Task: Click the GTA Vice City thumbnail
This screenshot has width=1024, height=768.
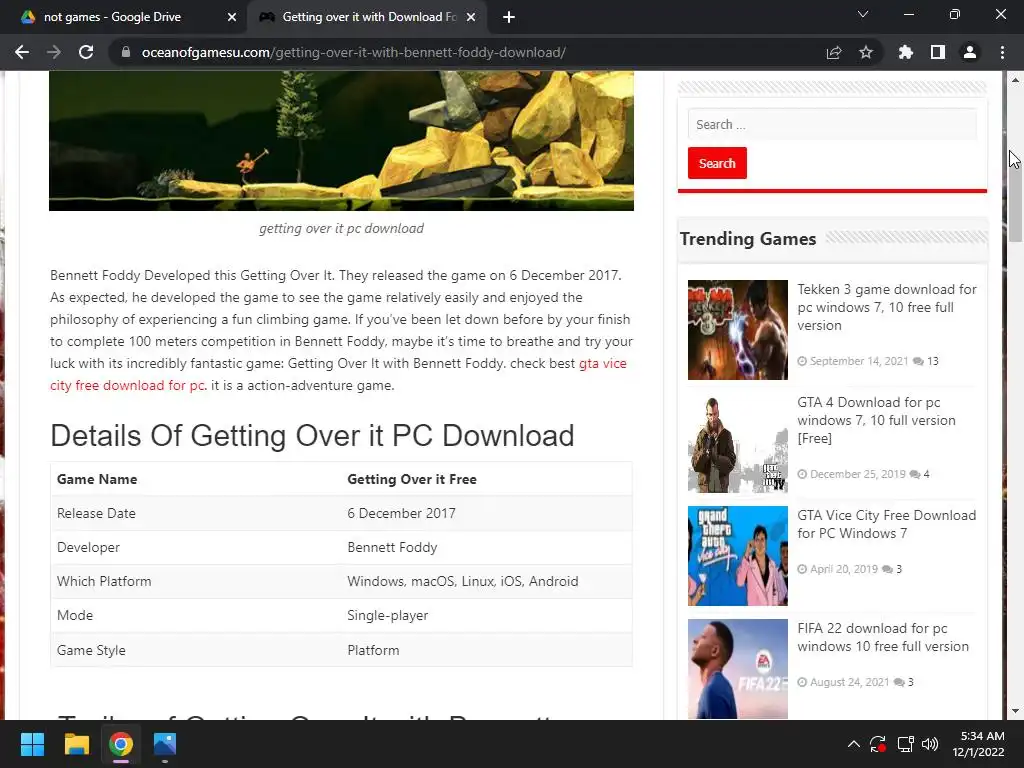Action: (x=737, y=556)
